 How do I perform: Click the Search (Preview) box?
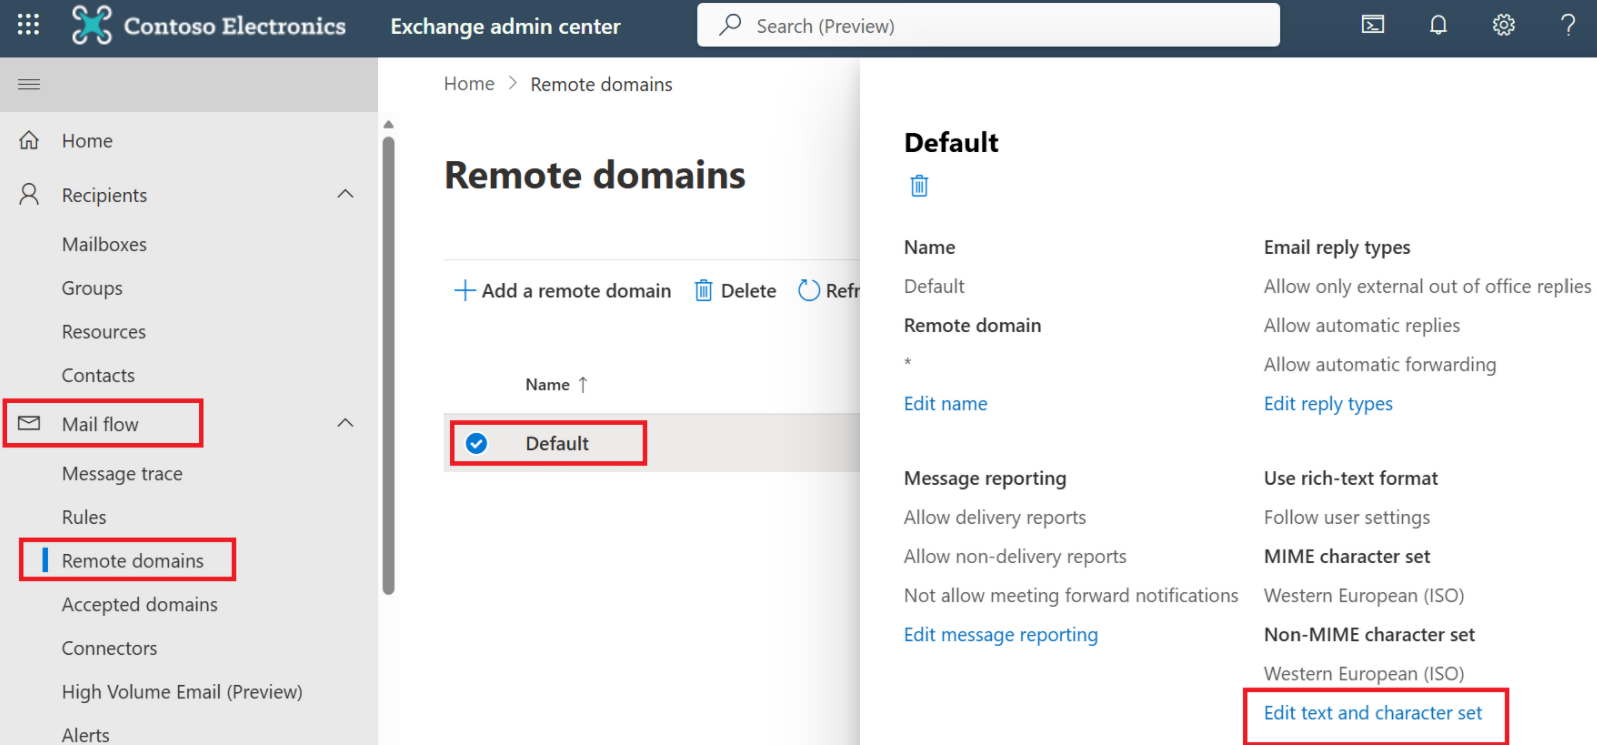pyautogui.click(x=988, y=25)
